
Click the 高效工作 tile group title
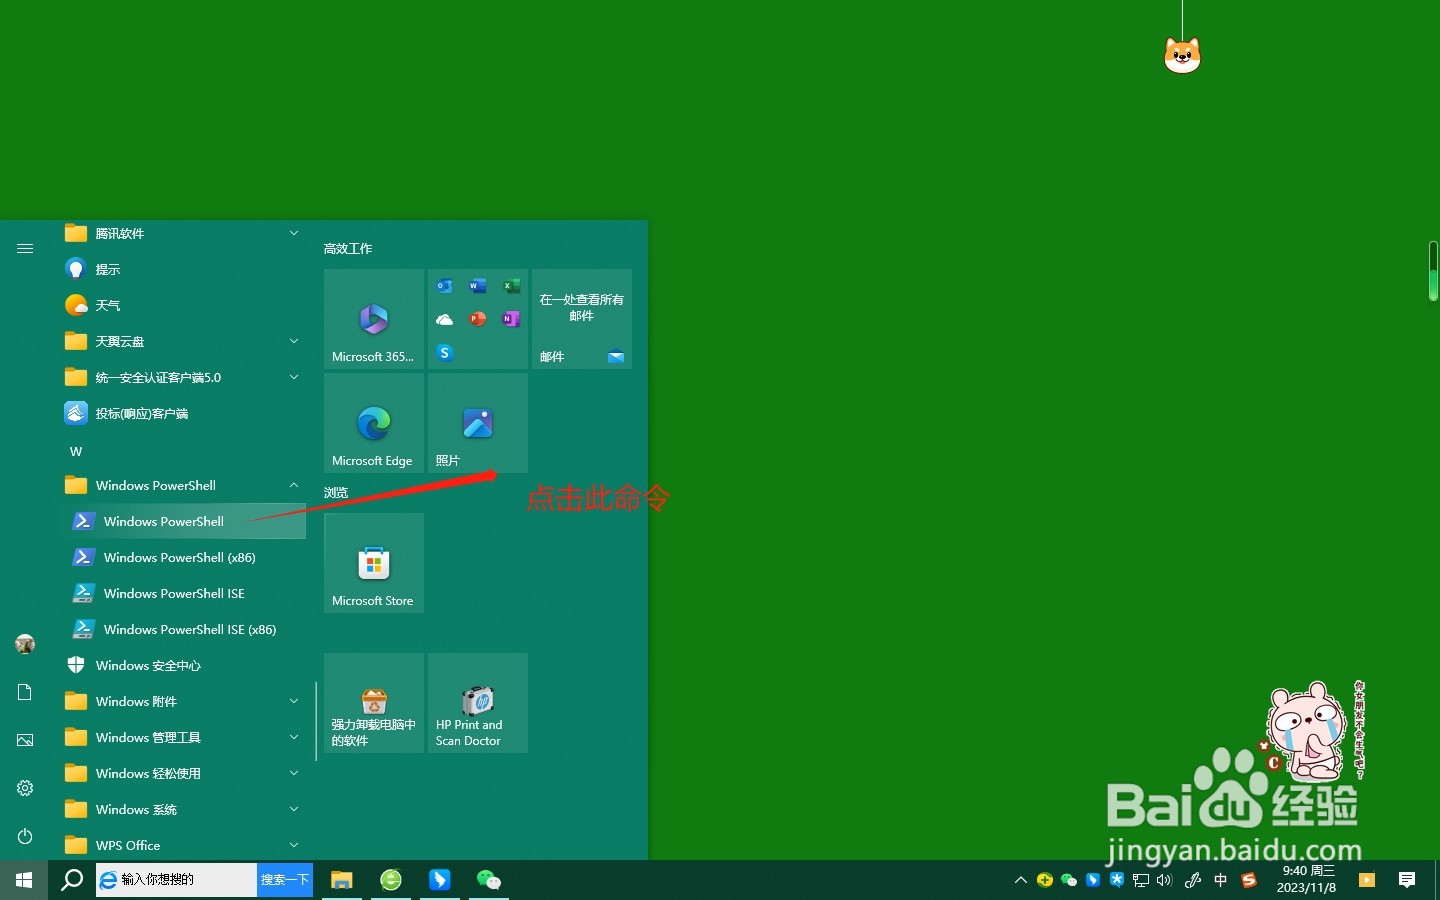tap(348, 248)
